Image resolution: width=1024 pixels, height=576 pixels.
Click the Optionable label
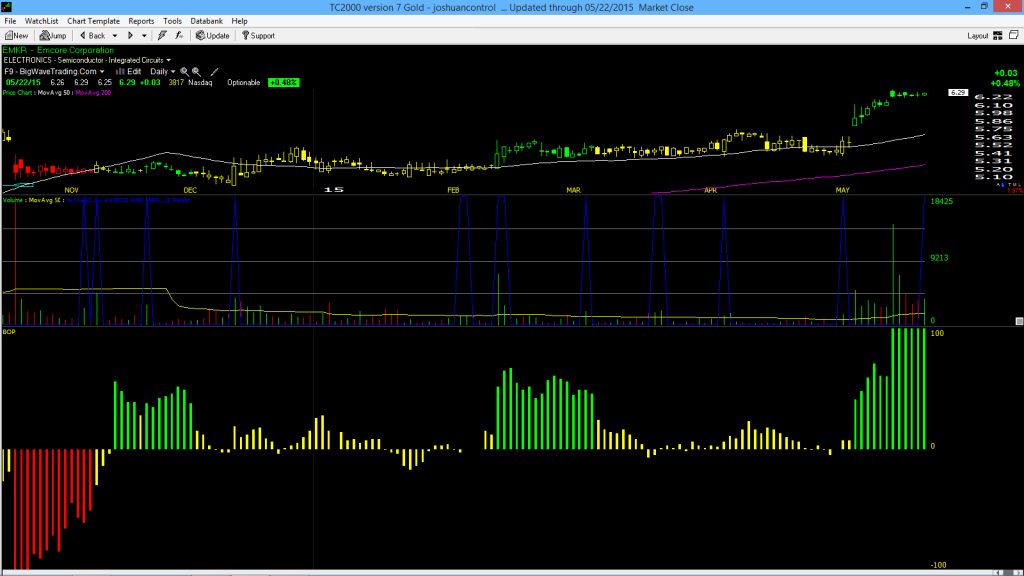[x=244, y=83]
